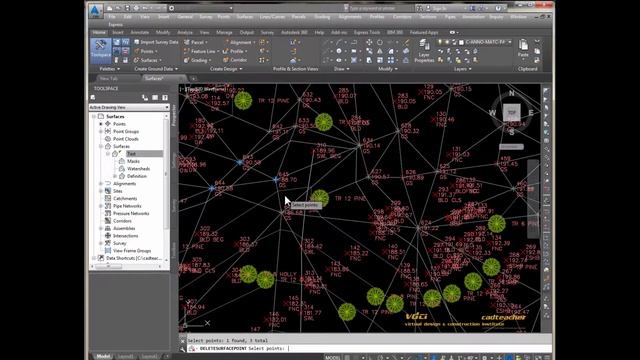The image size is (640, 360).
Task: Switch to the Output ribbon tab
Action: 247,32
